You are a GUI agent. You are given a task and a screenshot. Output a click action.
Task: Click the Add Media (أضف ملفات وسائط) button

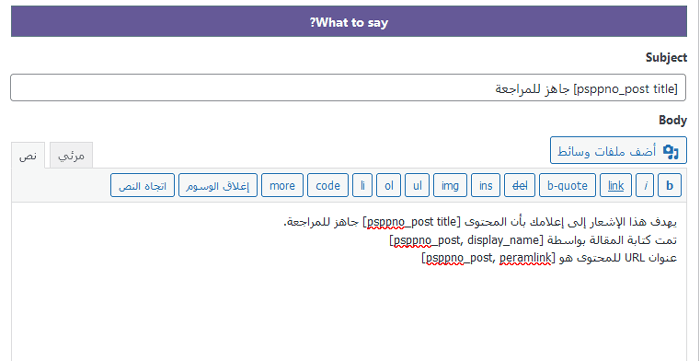click(x=618, y=150)
